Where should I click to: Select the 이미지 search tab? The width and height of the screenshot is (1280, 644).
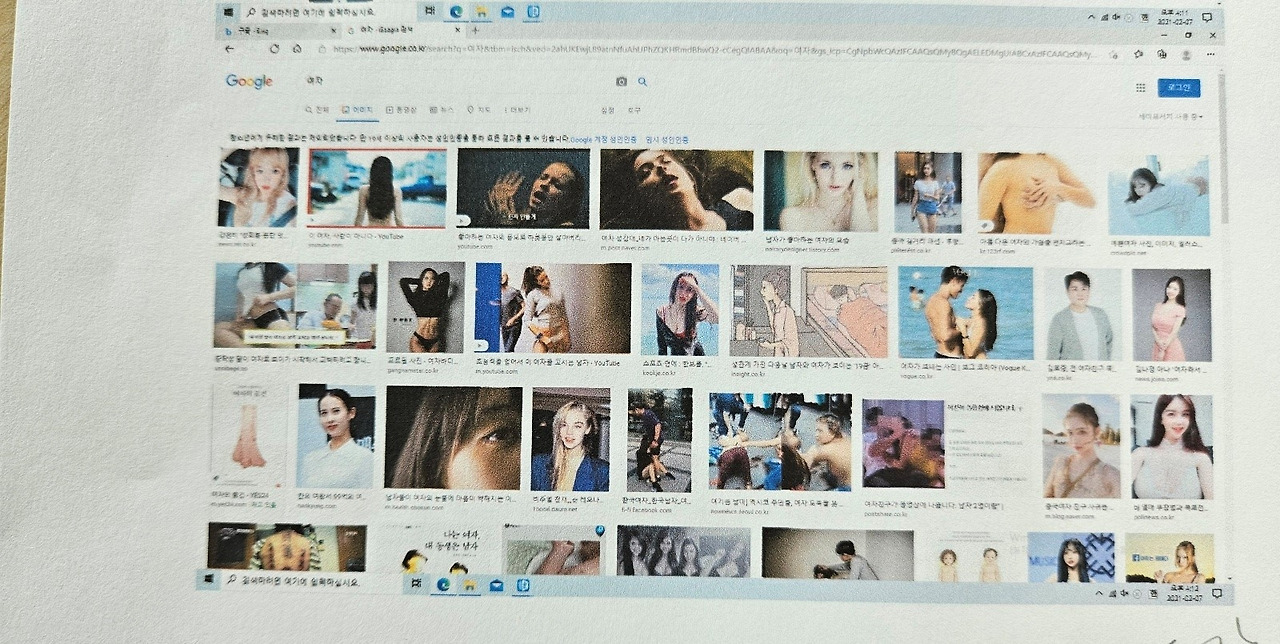(x=355, y=109)
